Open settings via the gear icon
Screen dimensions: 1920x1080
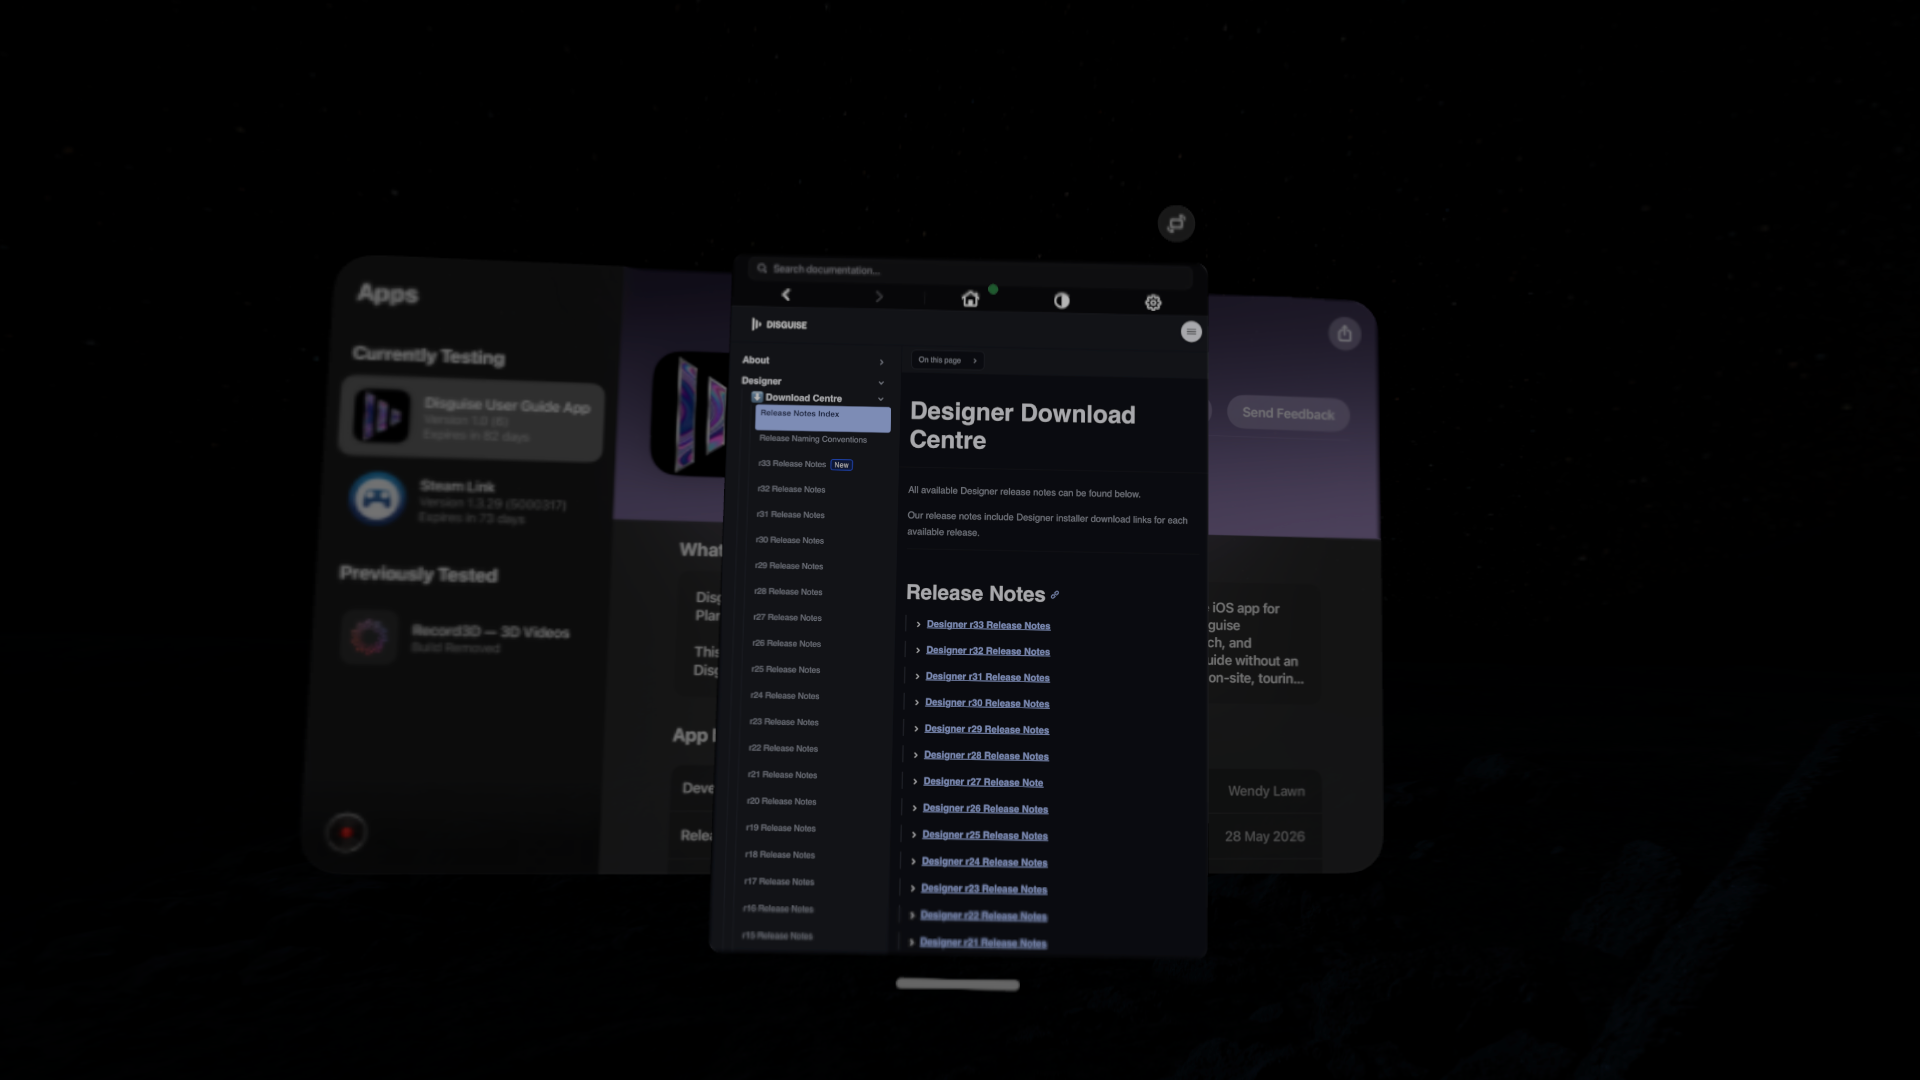pyautogui.click(x=1153, y=303)
